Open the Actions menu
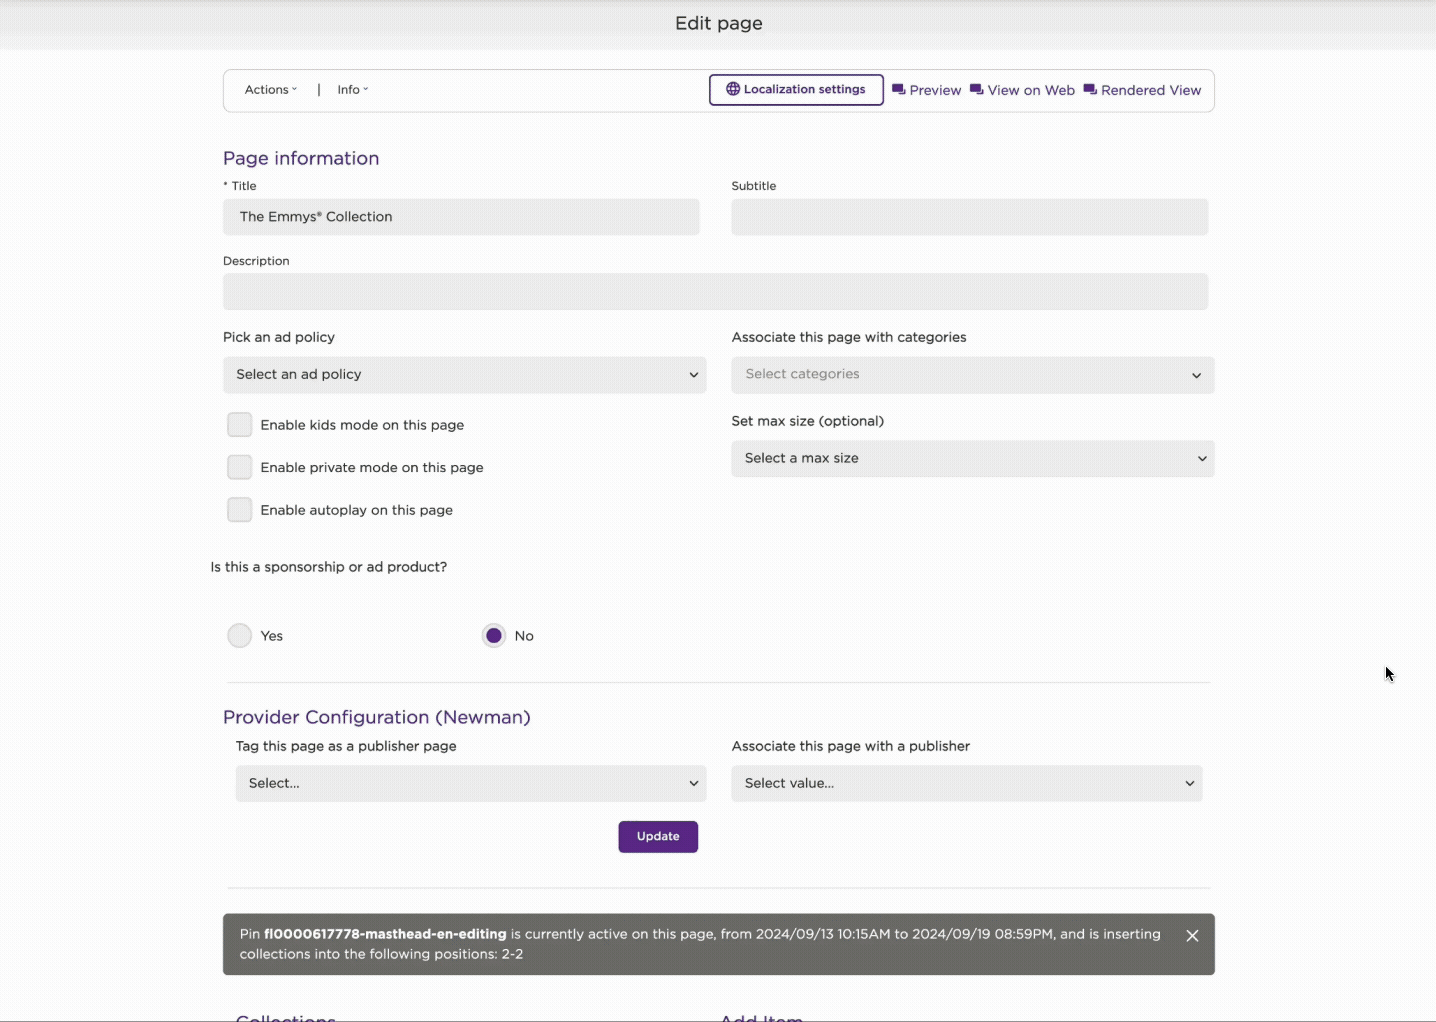Viewport: 1436px width, 1022px height. 271,90
